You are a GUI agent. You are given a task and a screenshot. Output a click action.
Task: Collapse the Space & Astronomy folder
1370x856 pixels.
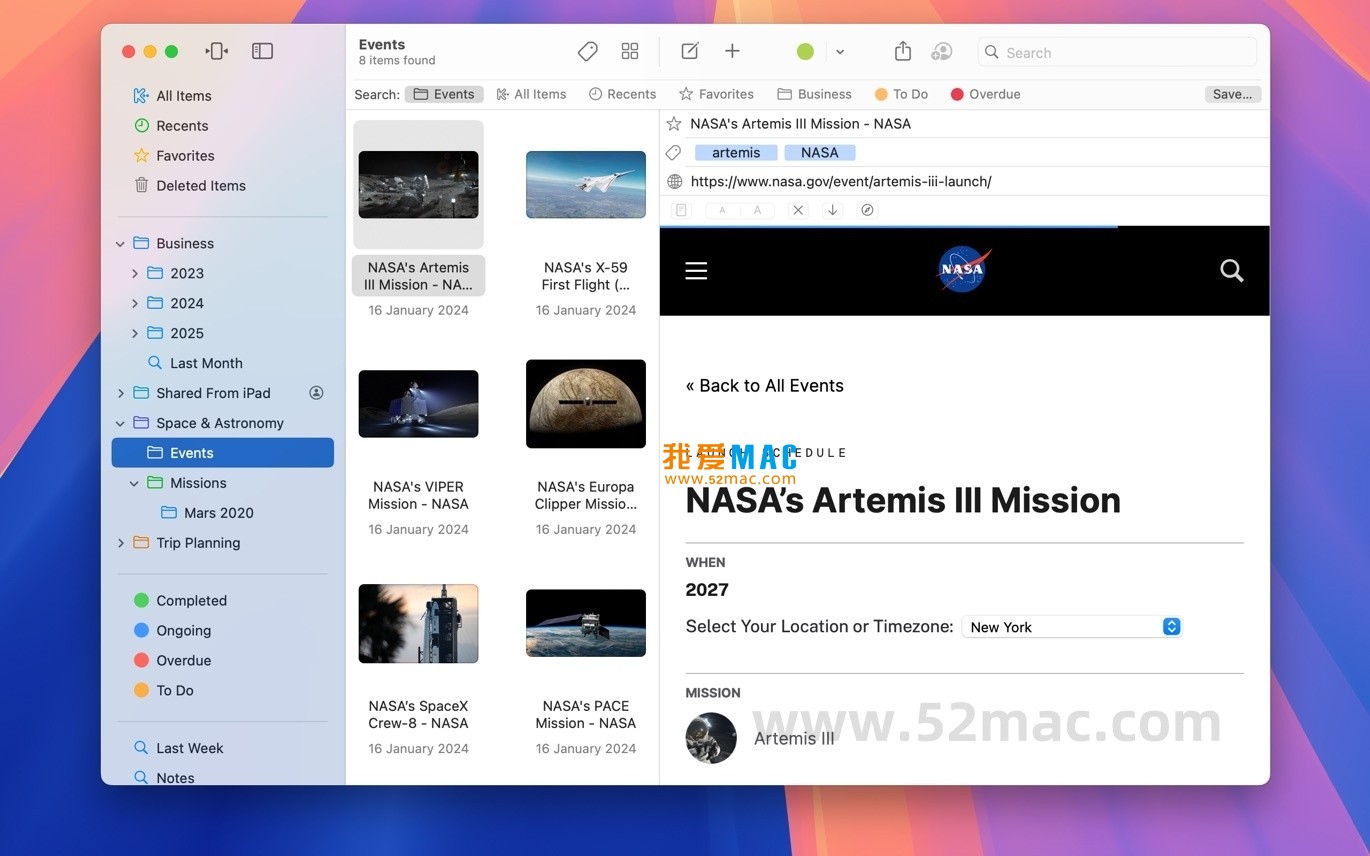click(x=120, y=423)
